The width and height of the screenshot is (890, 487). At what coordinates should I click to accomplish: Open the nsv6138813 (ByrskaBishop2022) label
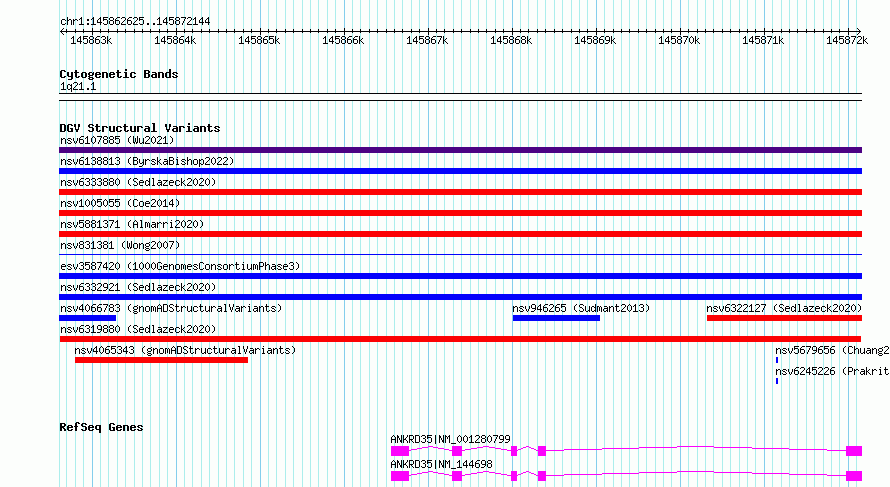(x=147, y=161)
